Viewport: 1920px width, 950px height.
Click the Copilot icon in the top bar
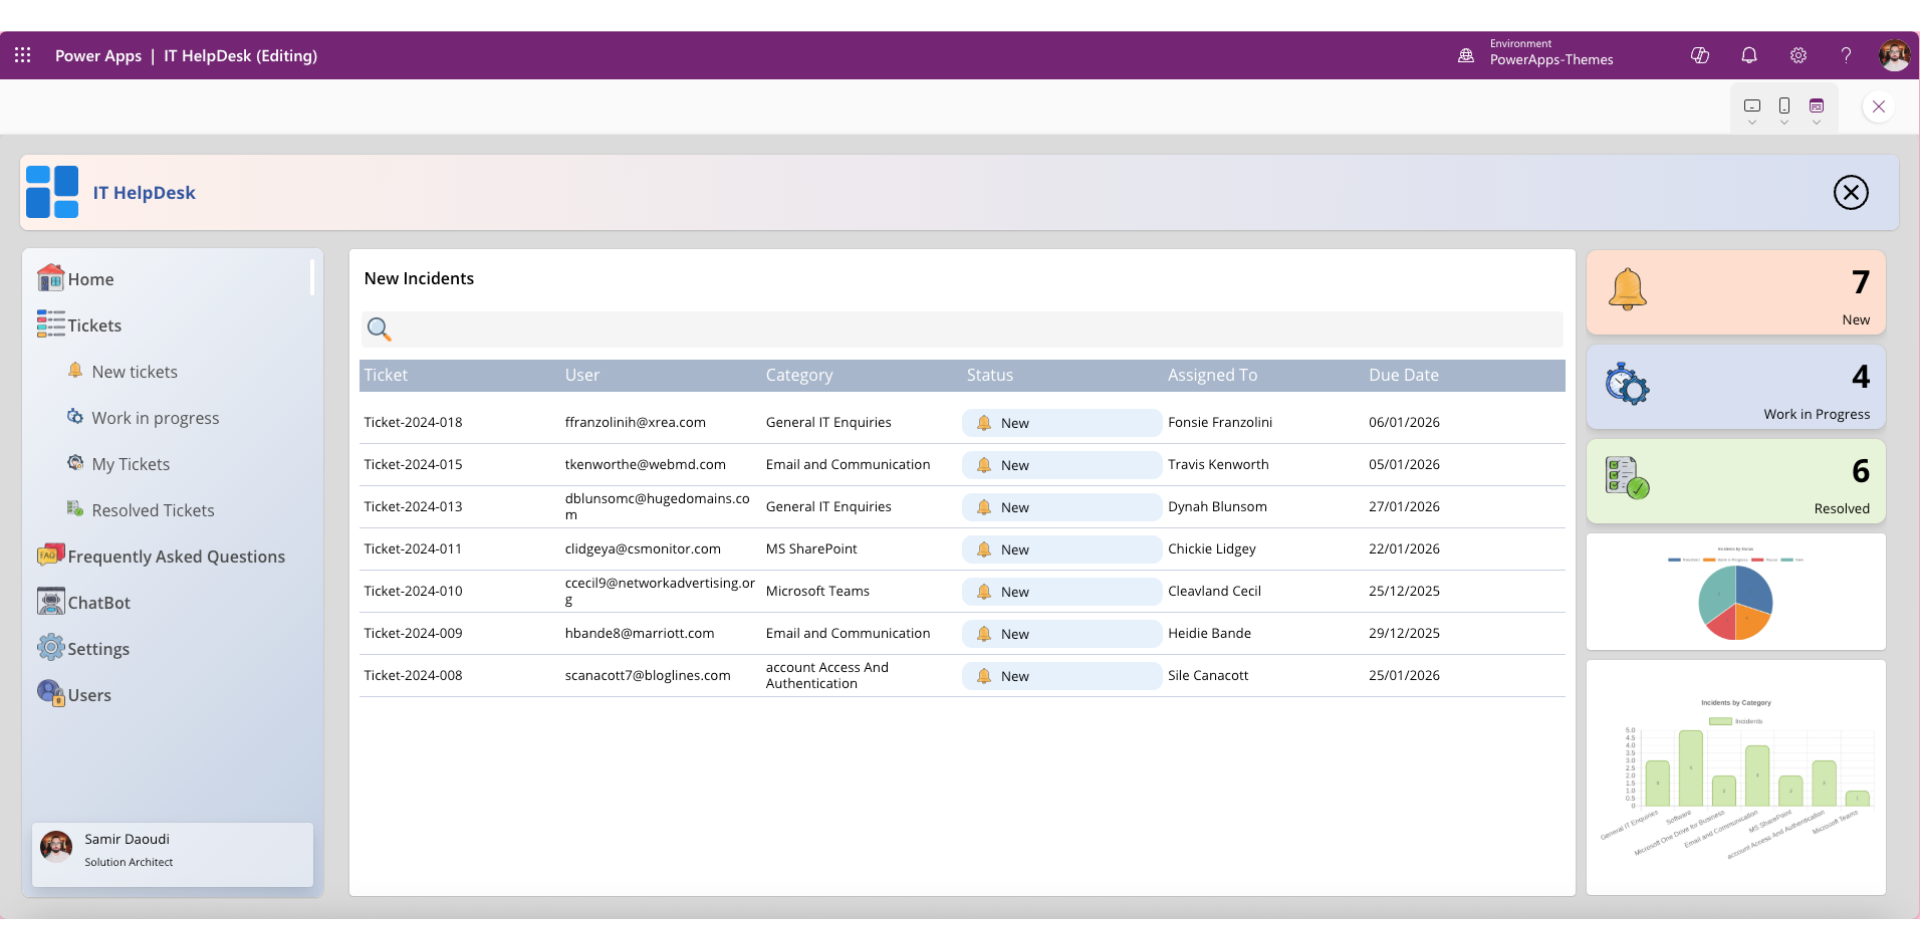click(1700, 55)
